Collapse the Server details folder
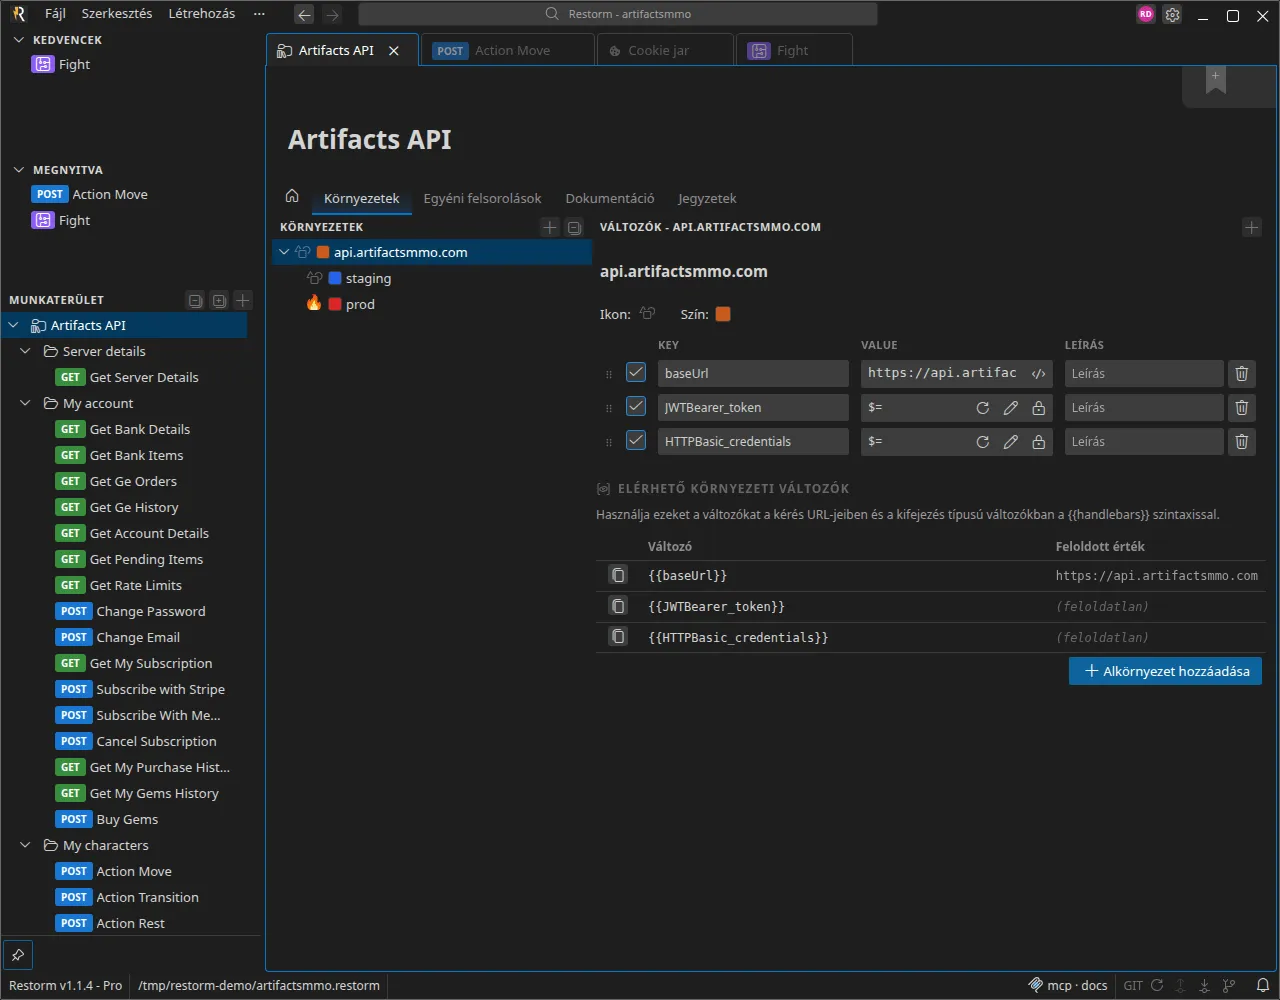Screen dimensions: 1280x1000 26,351
